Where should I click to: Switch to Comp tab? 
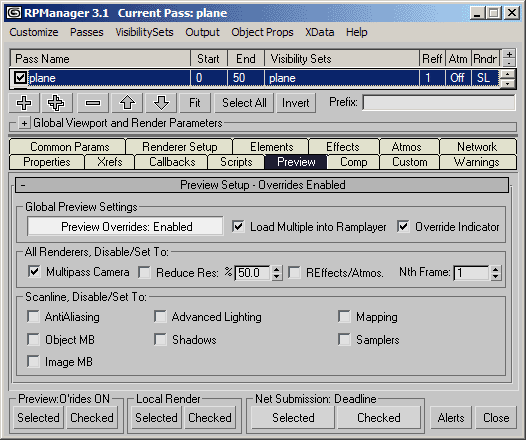[x=353, y=162]
